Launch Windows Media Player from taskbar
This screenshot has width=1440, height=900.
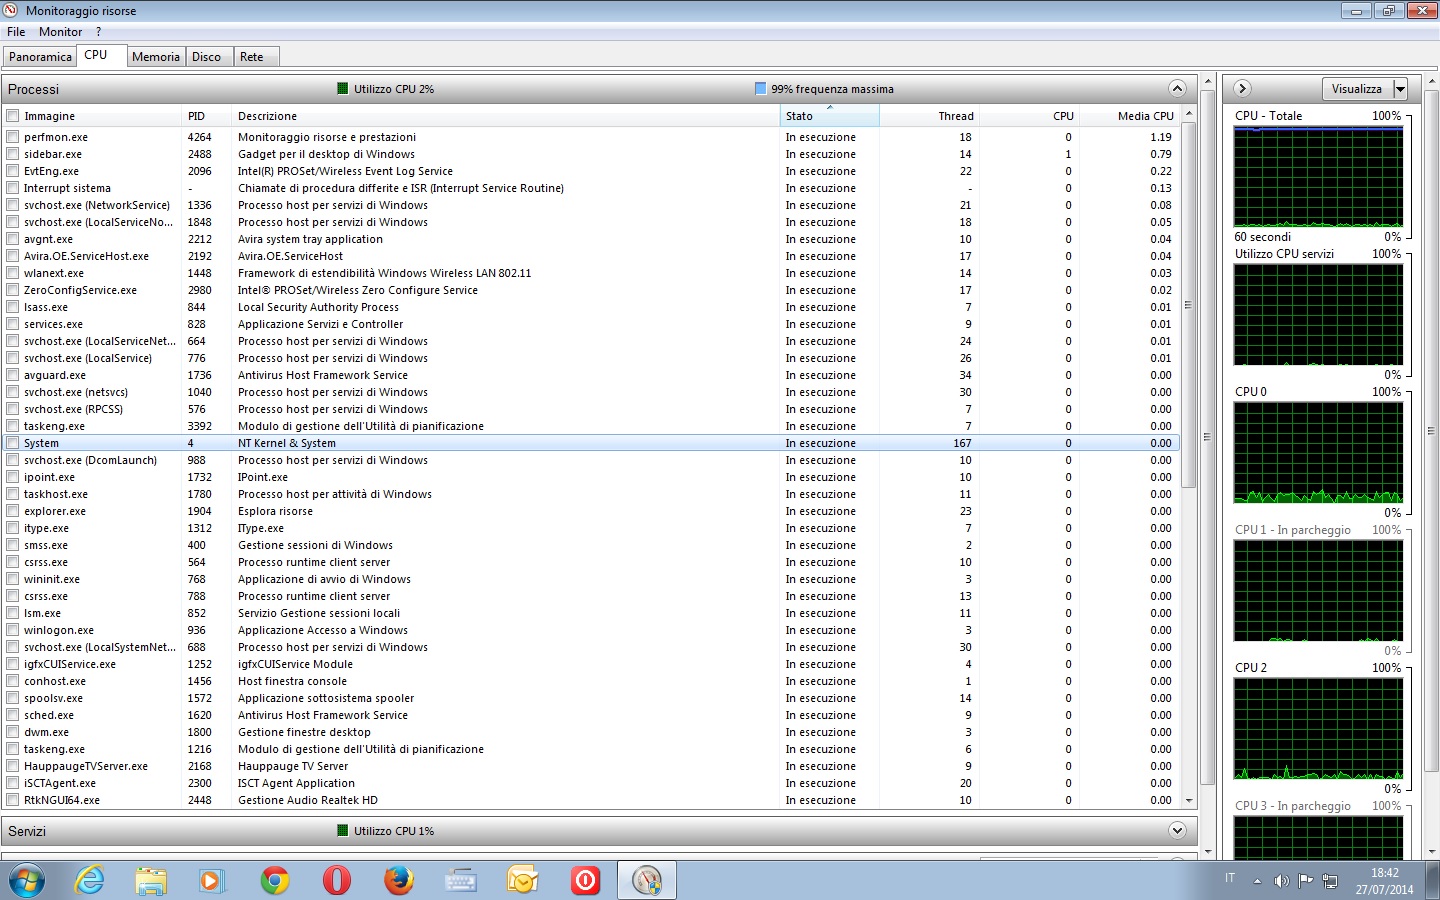click(211, 881)
